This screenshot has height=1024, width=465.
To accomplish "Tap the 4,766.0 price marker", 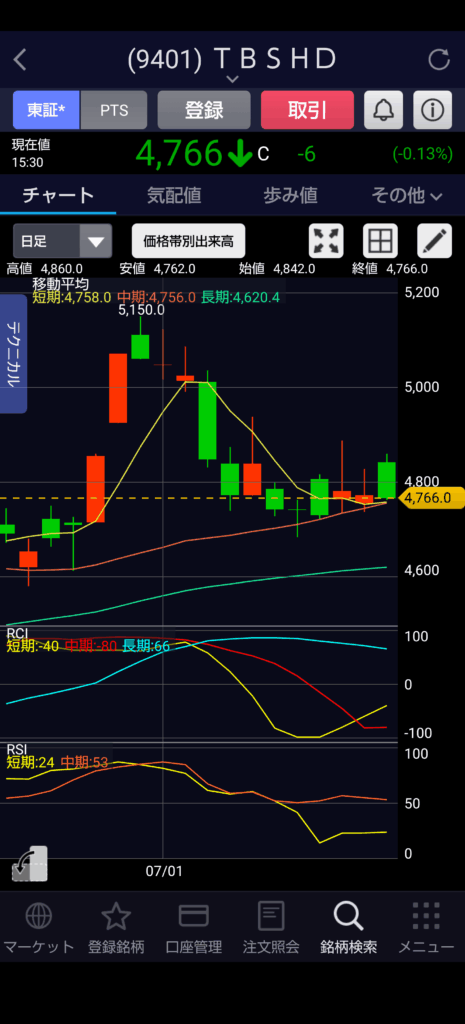I will pos(432,498).
